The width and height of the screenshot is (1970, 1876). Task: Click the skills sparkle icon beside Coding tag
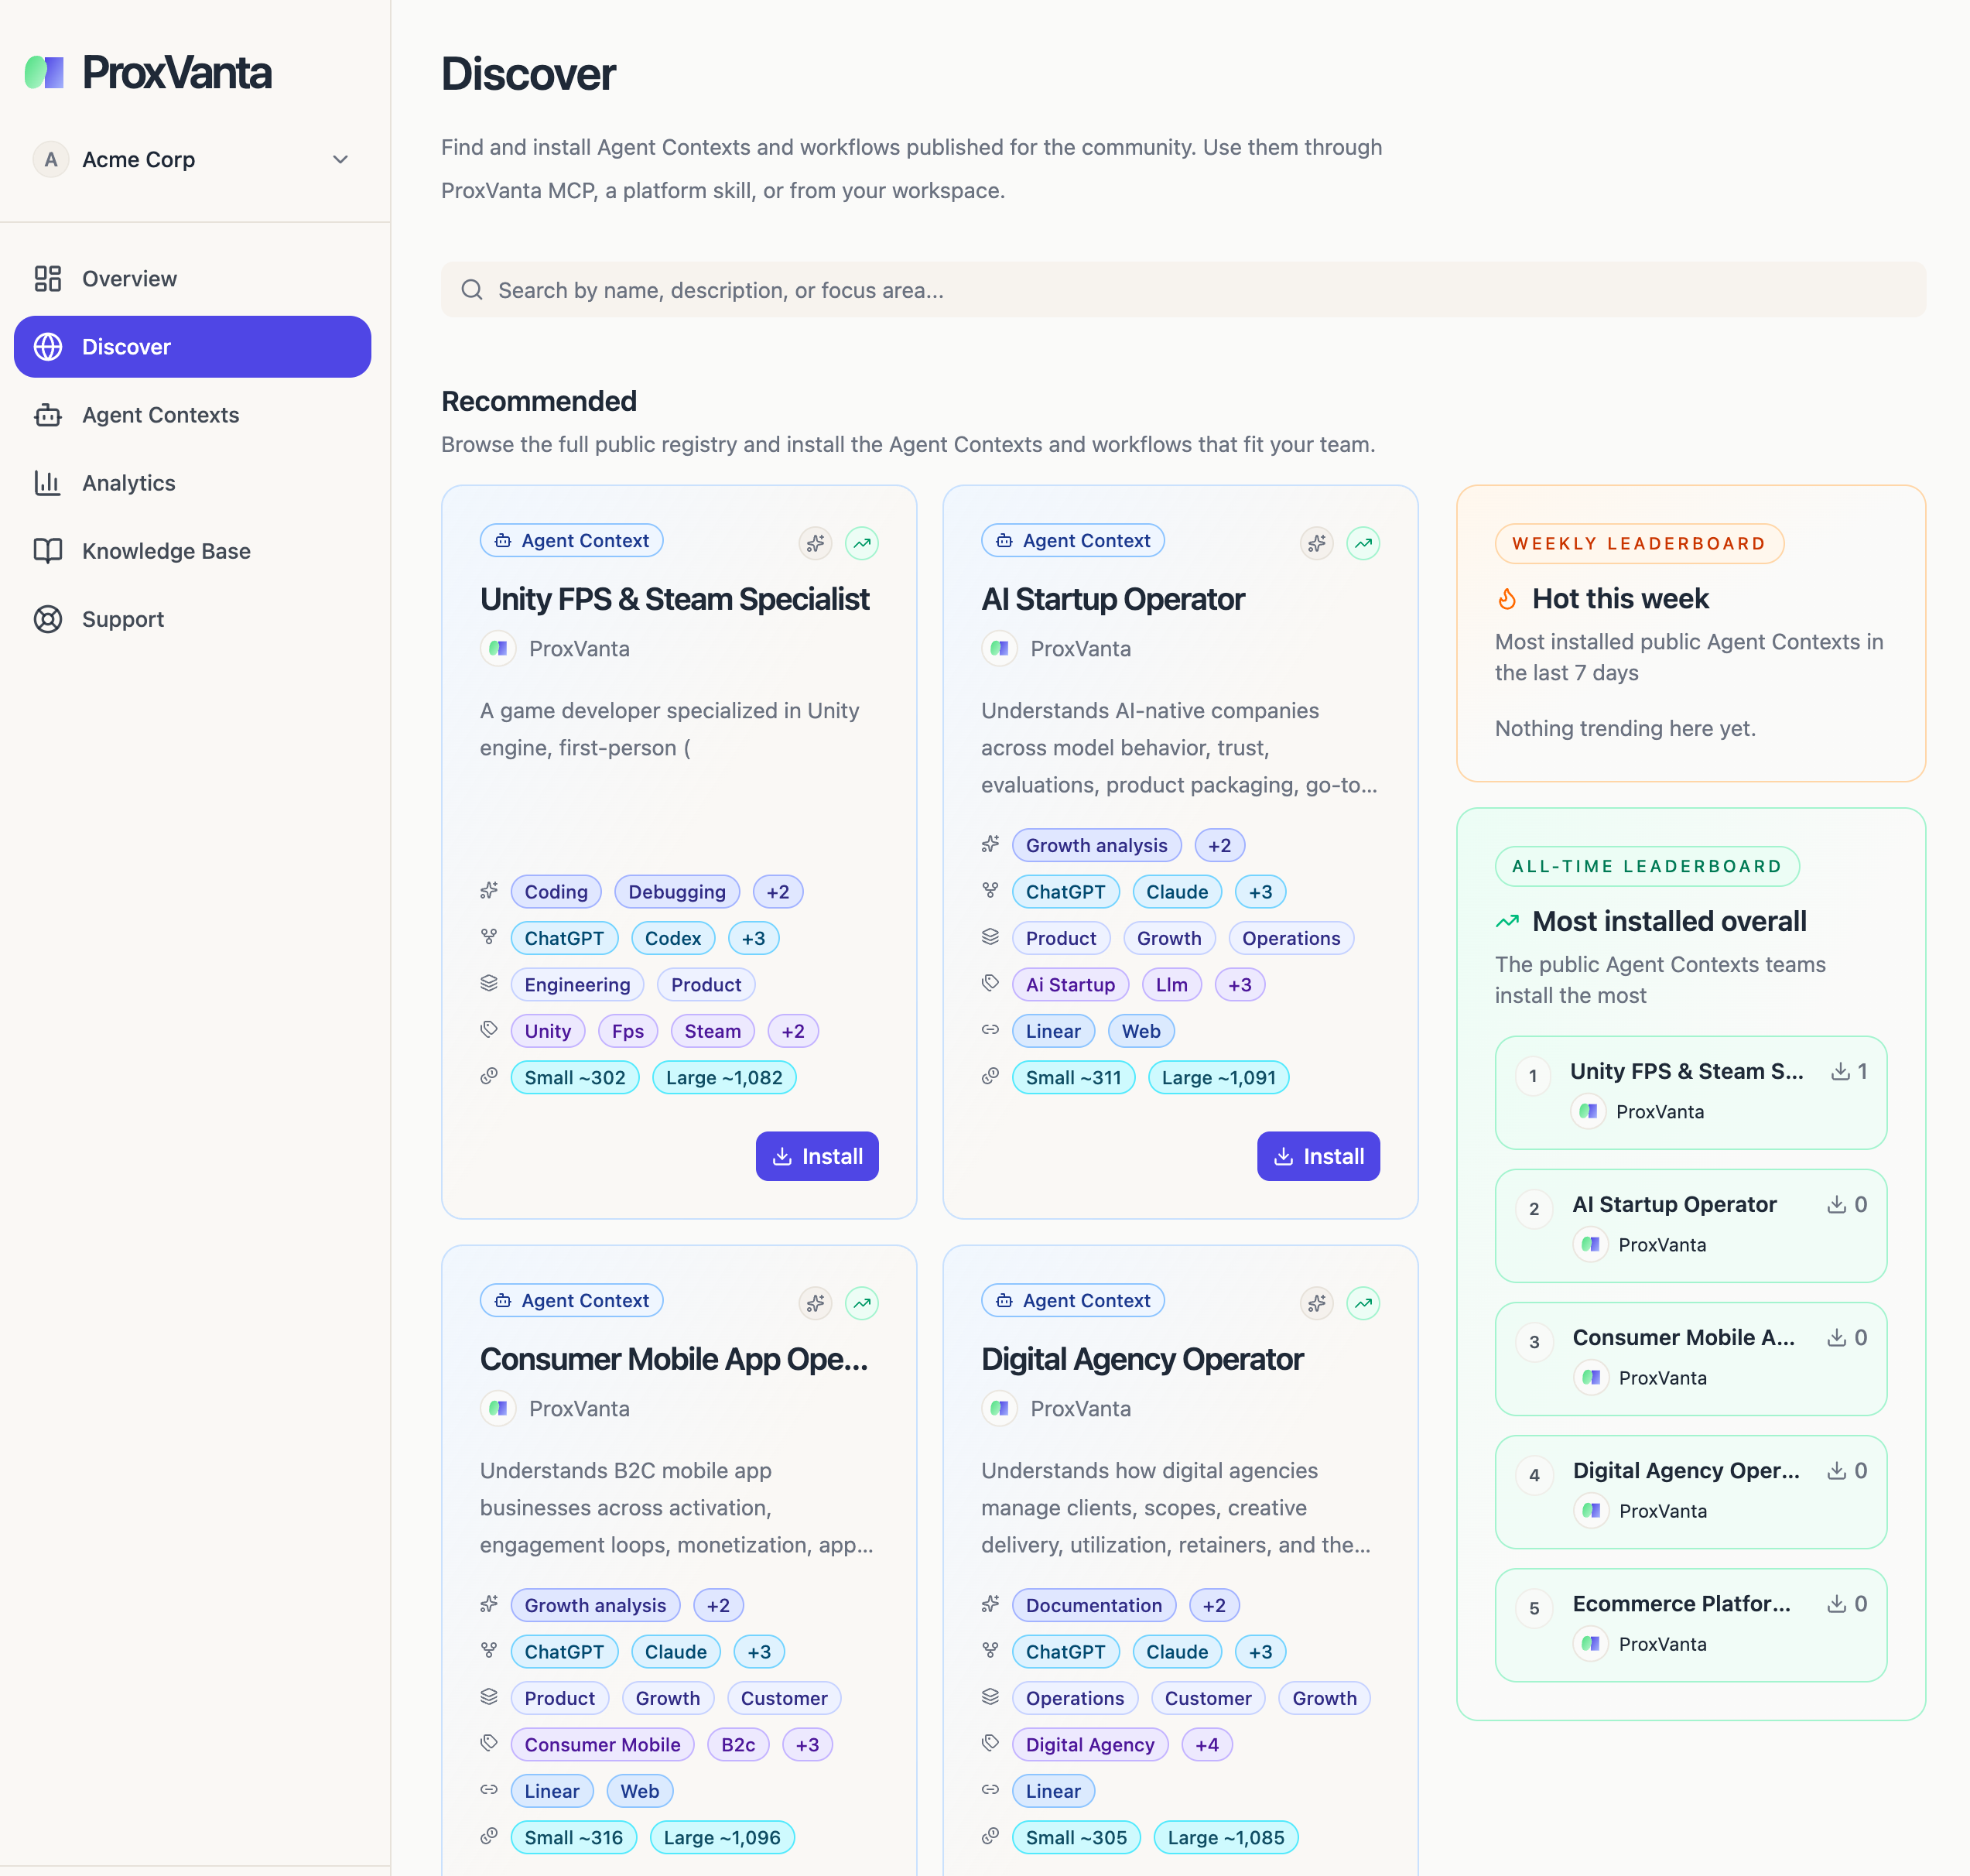coord(489,890)
